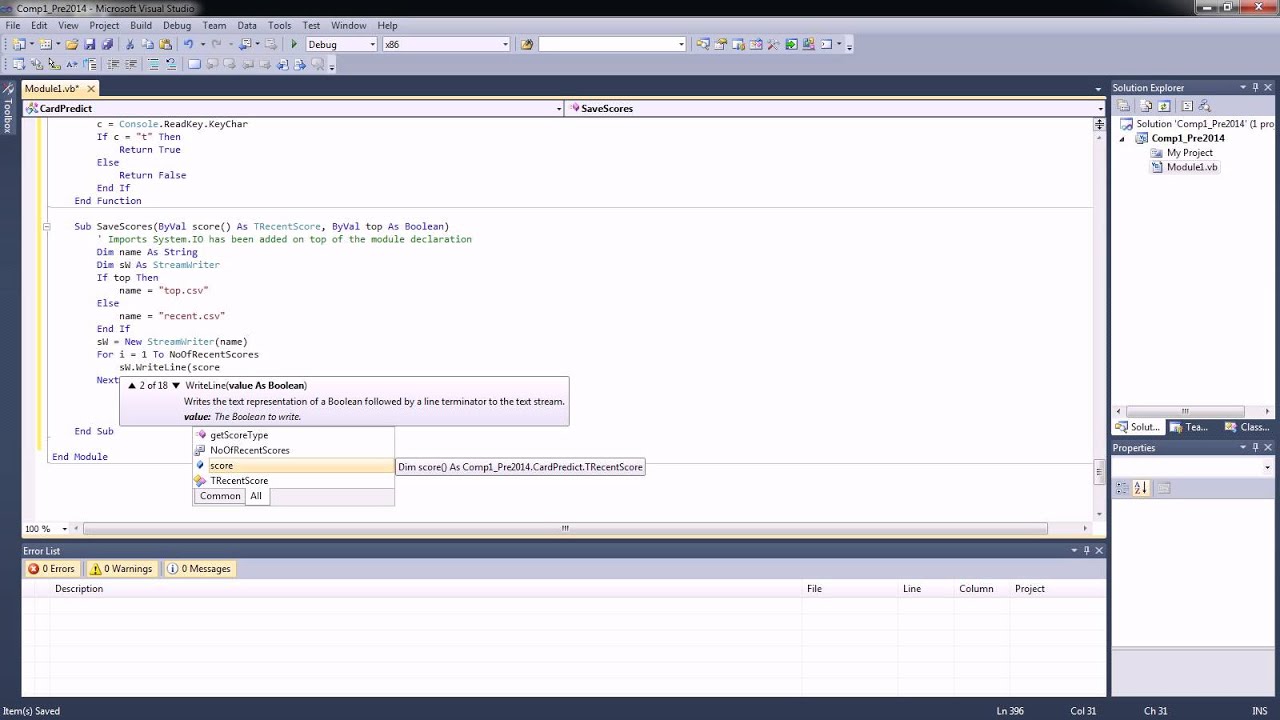Click the Find search combo box field
1280x720 pixels.
point(611,44)
